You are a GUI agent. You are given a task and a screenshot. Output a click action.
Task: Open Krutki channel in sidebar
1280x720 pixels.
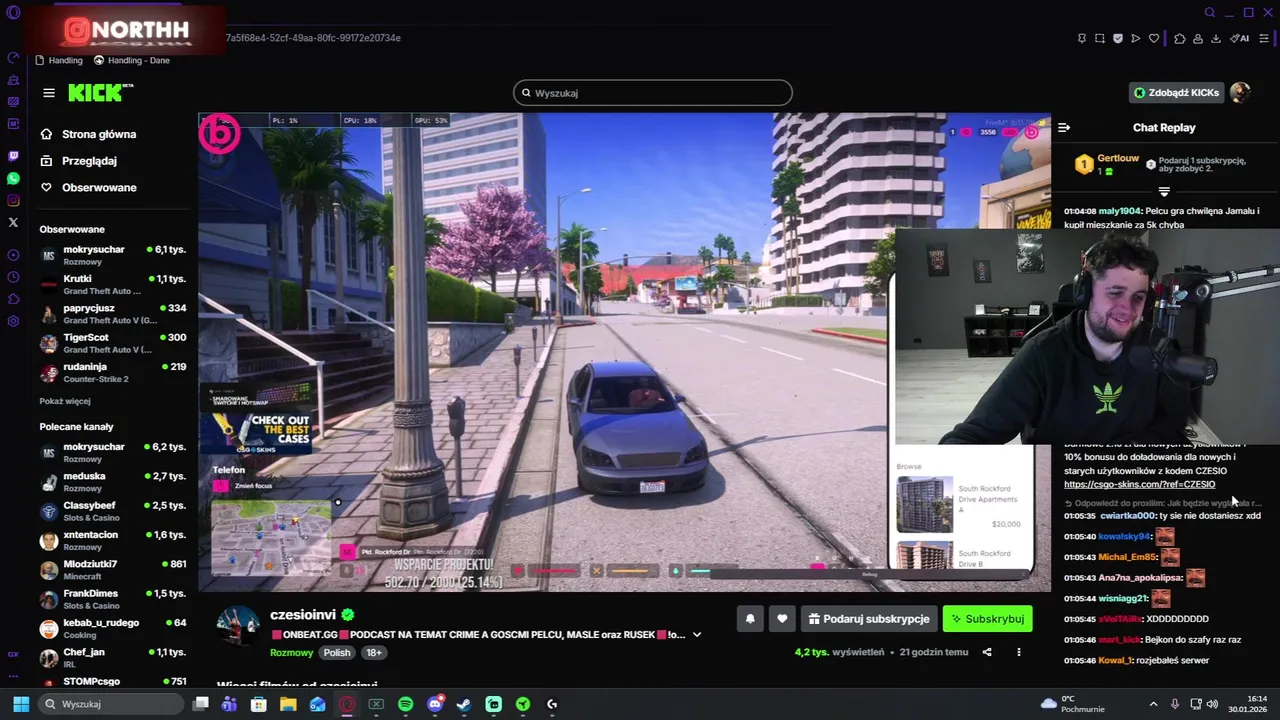point(113,284)
